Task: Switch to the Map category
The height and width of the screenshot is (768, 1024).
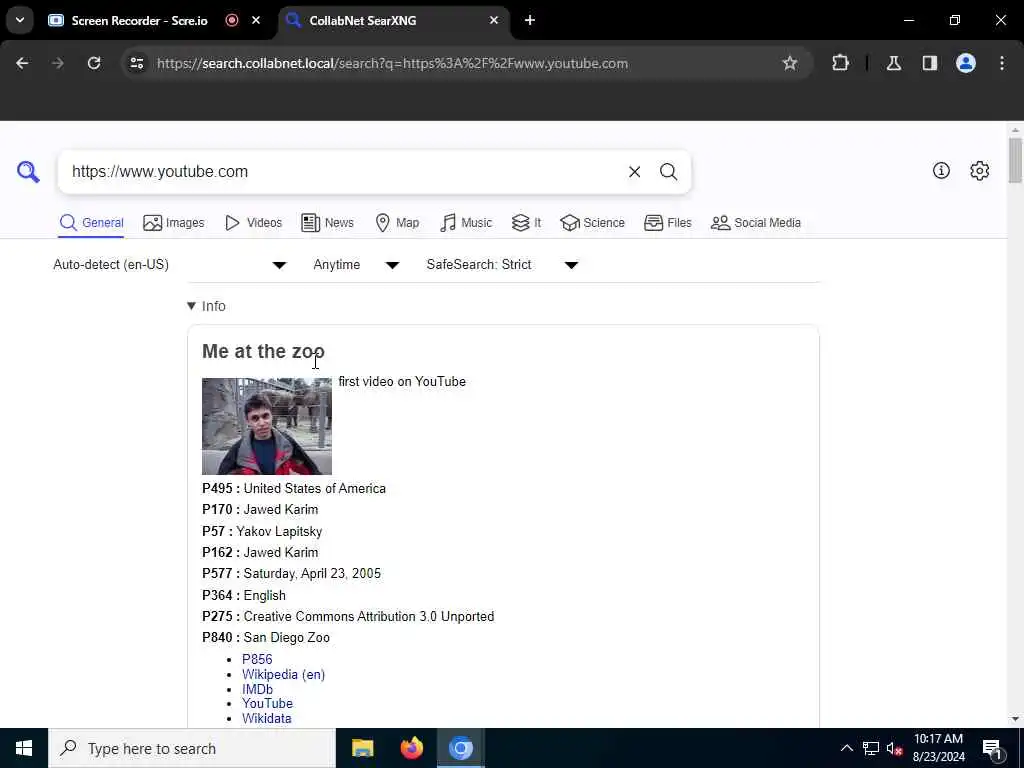Action: point(397,223)
